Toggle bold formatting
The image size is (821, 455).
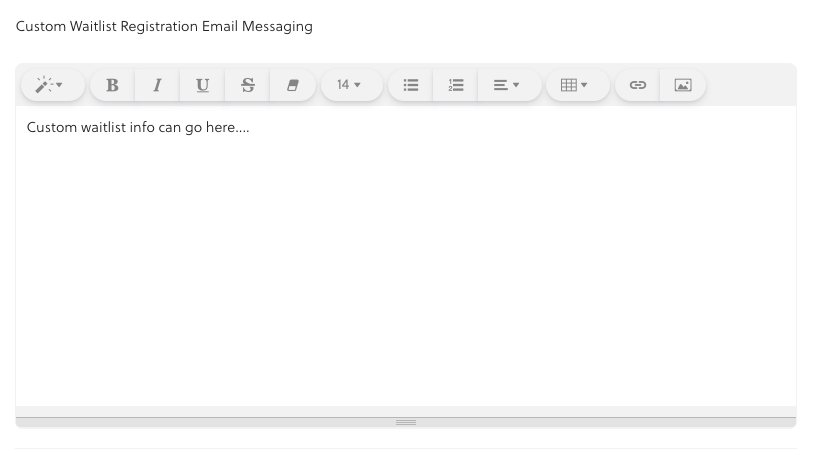click(x=112, y=85)
